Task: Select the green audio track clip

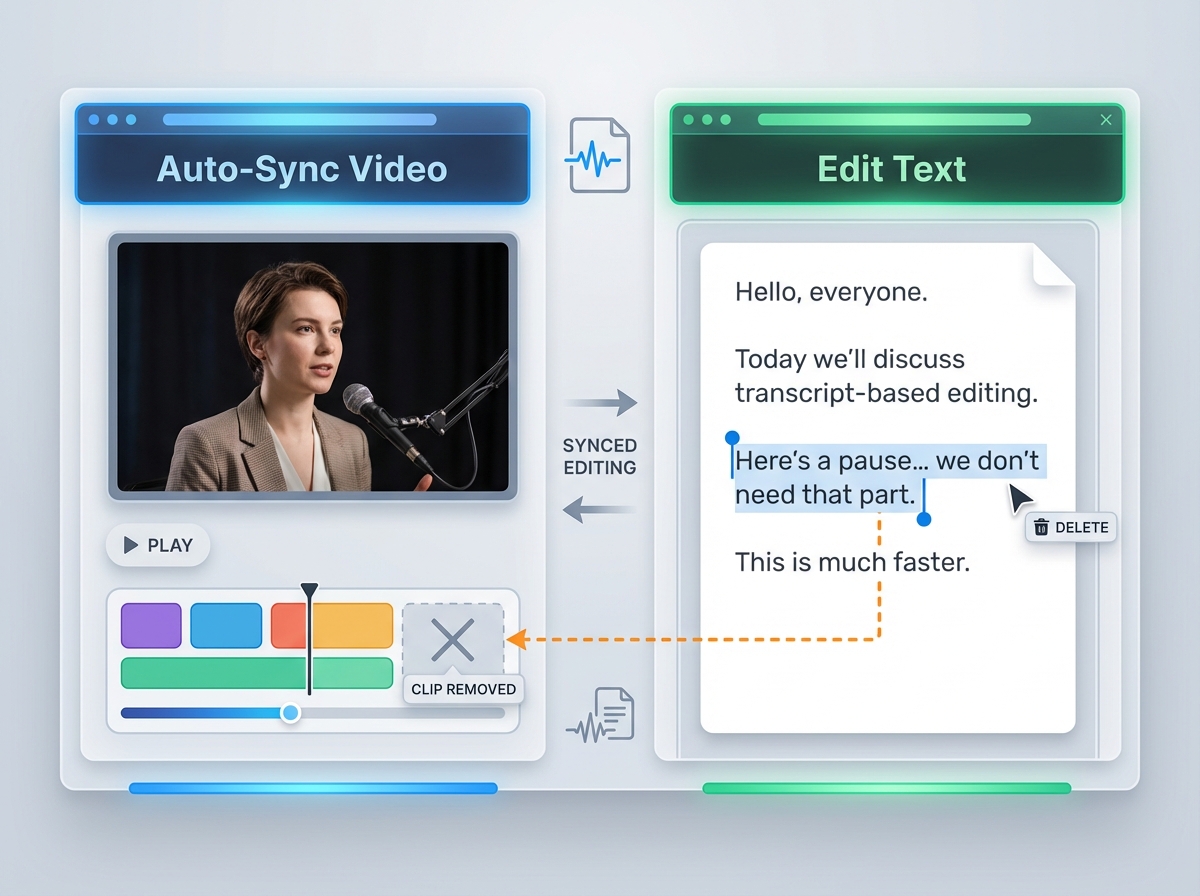Action: click(256, 673)
